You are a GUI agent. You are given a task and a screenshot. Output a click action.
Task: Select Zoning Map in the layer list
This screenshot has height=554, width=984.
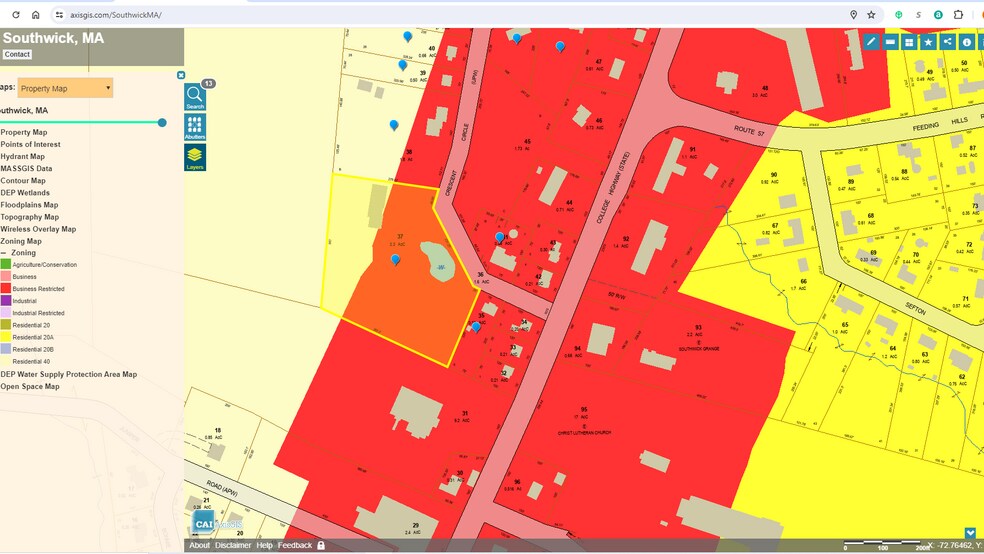tap(21, 241)
